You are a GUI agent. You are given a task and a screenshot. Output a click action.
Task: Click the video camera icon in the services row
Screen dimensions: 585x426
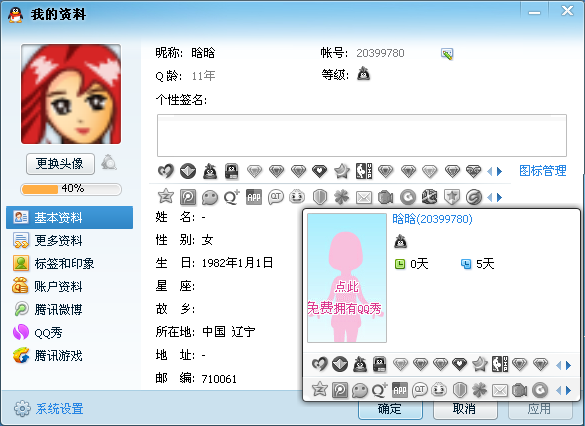(x=385, y=197)
